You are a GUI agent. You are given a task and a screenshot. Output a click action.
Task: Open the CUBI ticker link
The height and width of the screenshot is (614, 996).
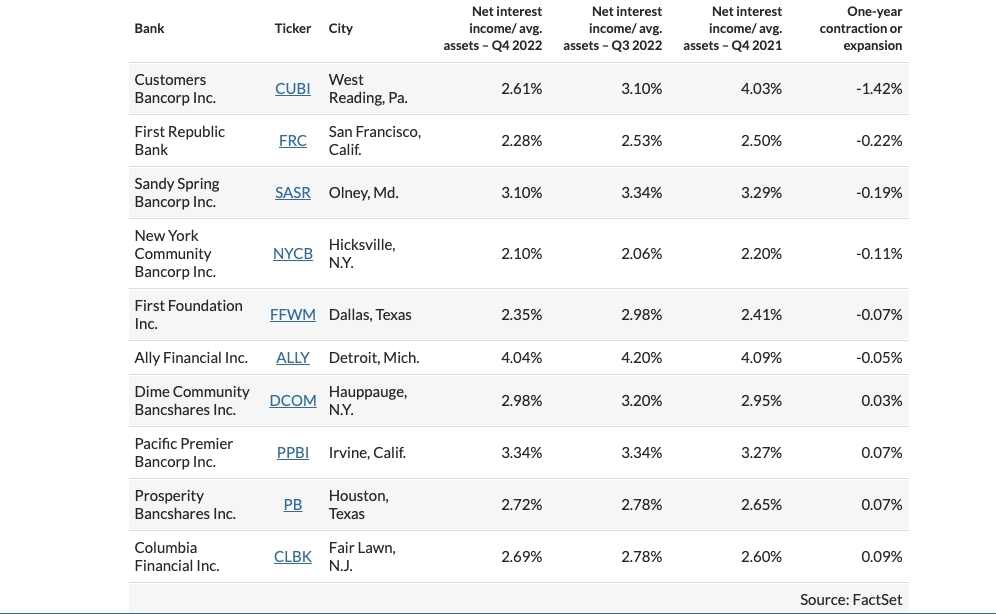point(292,89)
